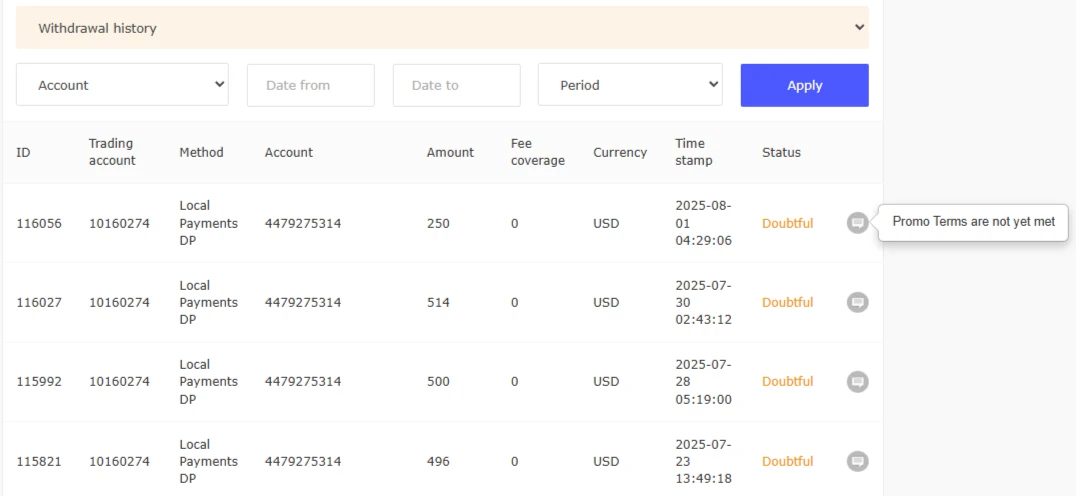Screen dimensions: 1076x496
Task: Click comment icon for withdrawal 116056
Action: pos(857,223)
